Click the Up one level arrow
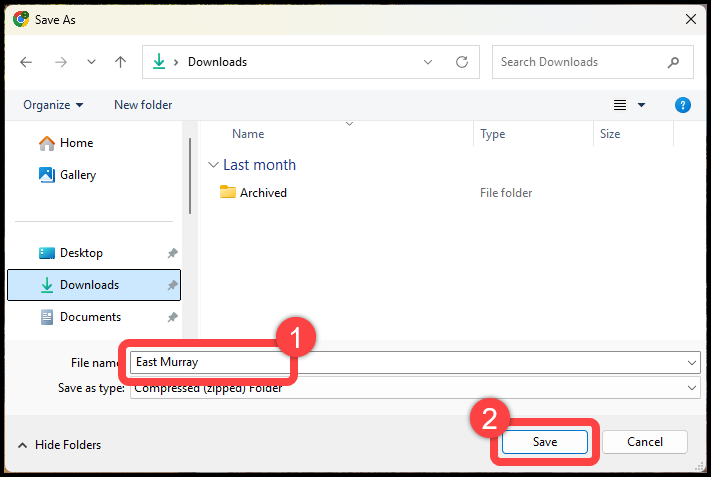The width and height of the screenshot is (711, 477). click(121, 62)
